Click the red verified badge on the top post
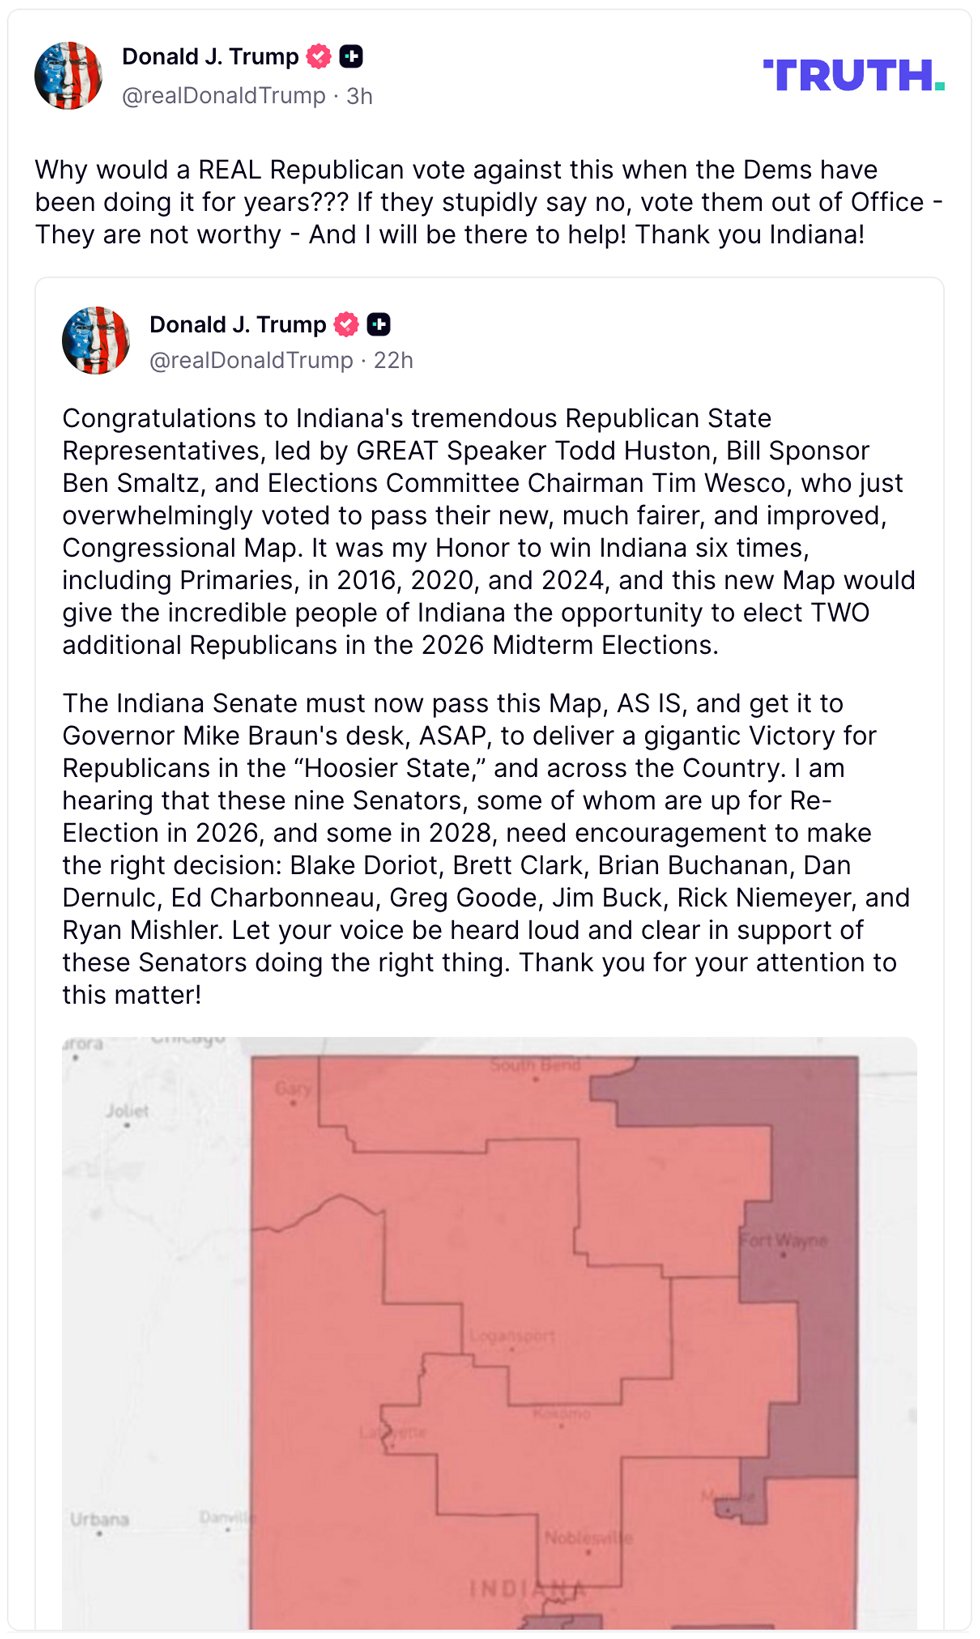Image resolution: width=980 pixels, height=1639 pixels. (x=319, y=57)
